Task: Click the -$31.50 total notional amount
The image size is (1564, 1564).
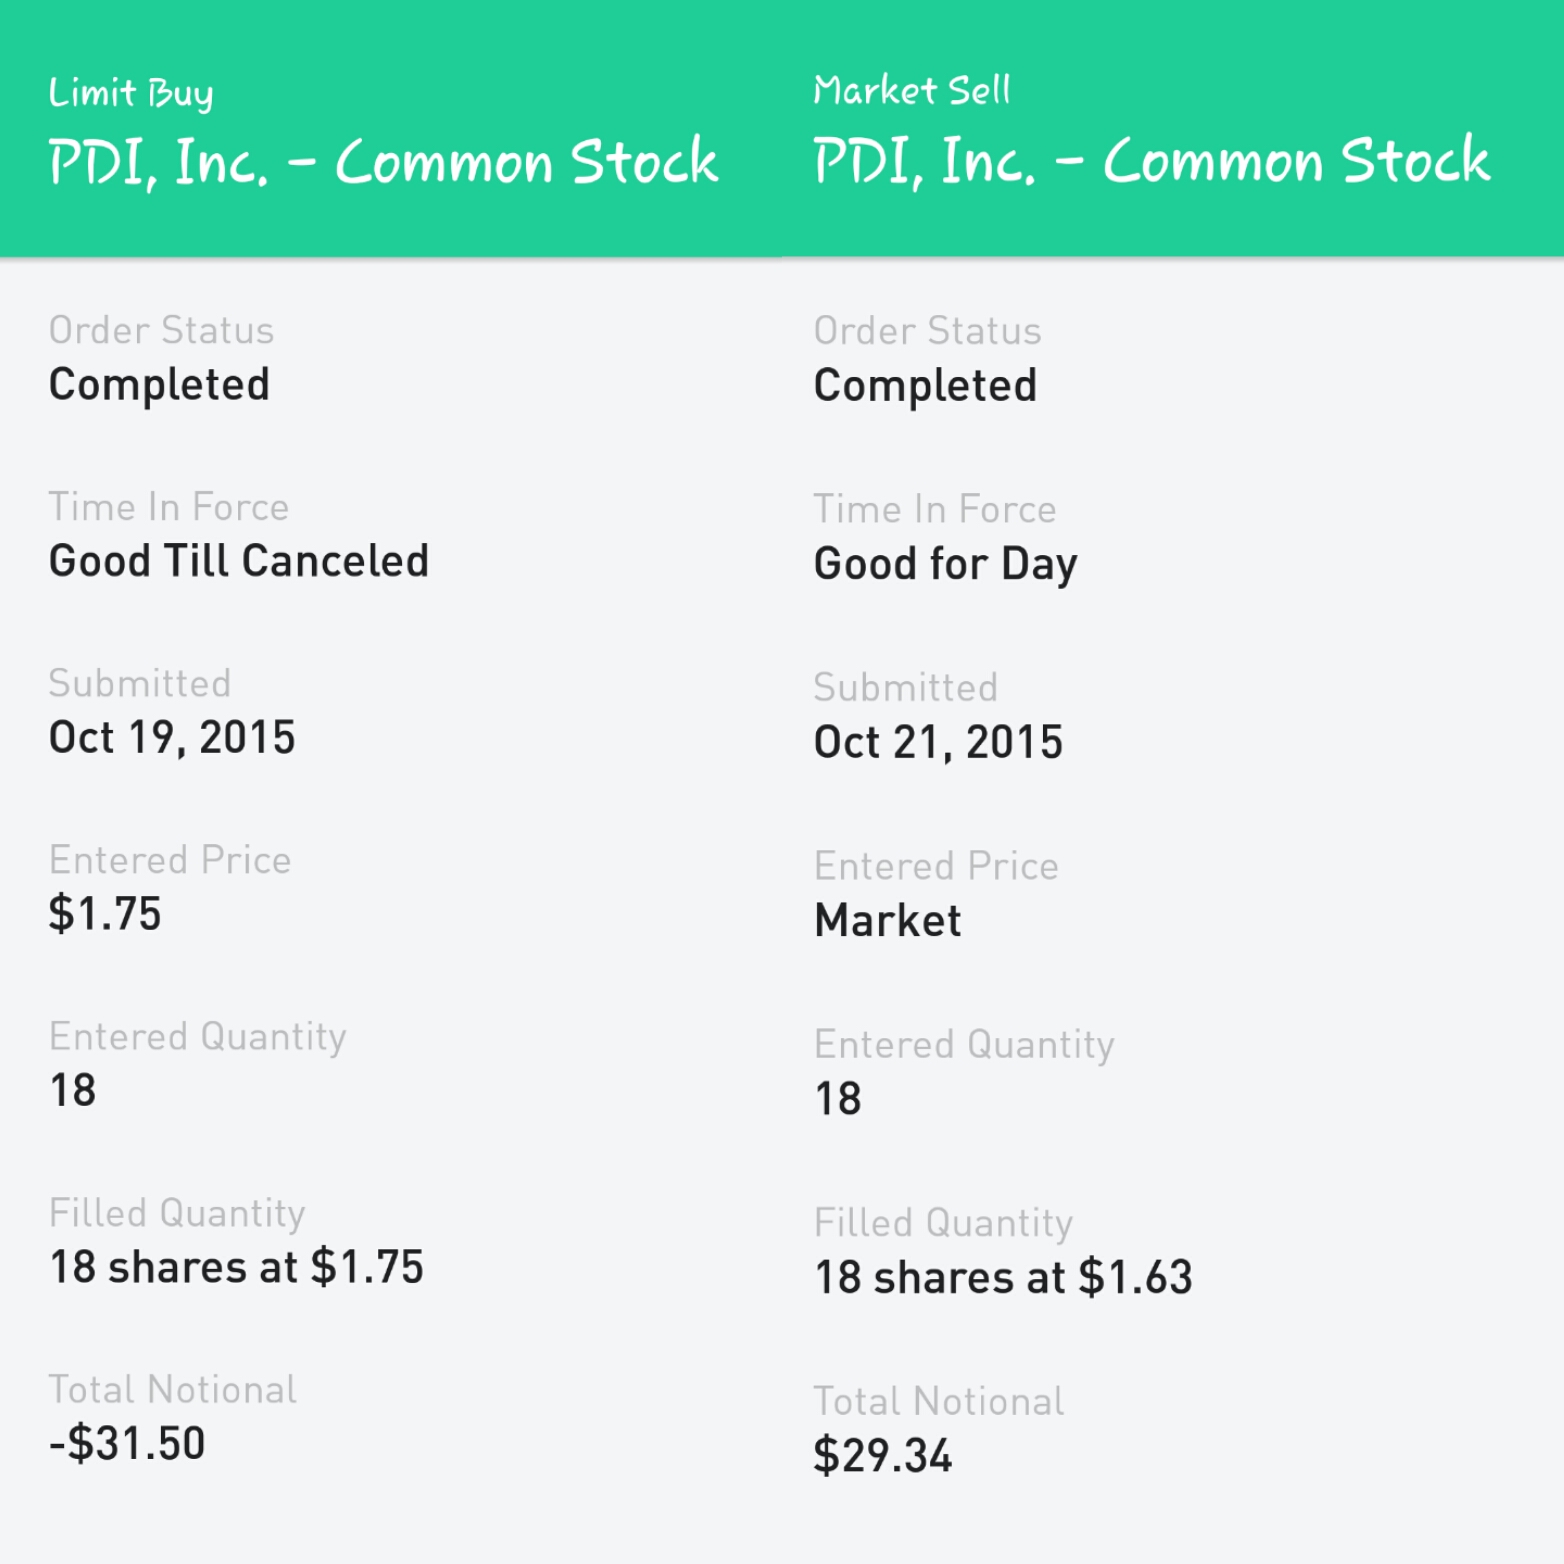Action: click(x=128, y=1443)
